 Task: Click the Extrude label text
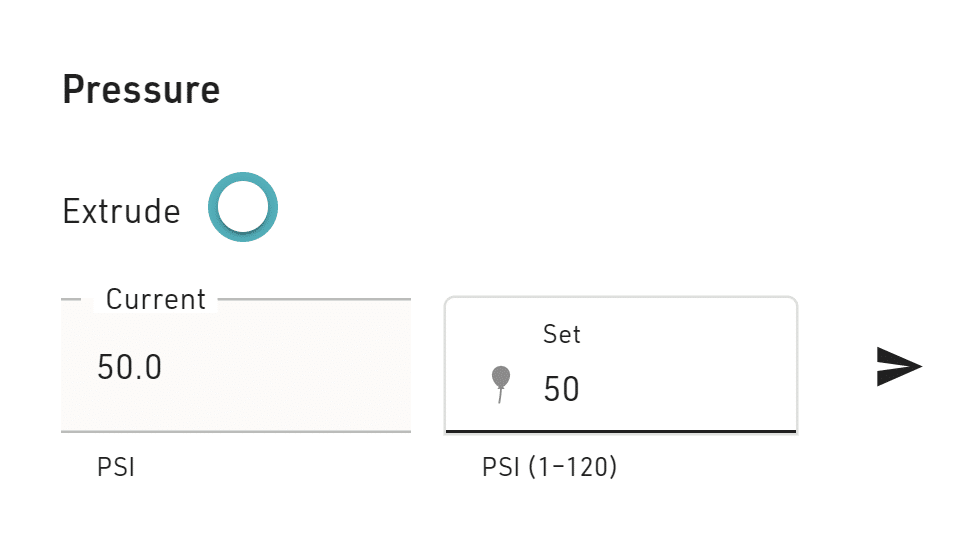coord(121,212)
